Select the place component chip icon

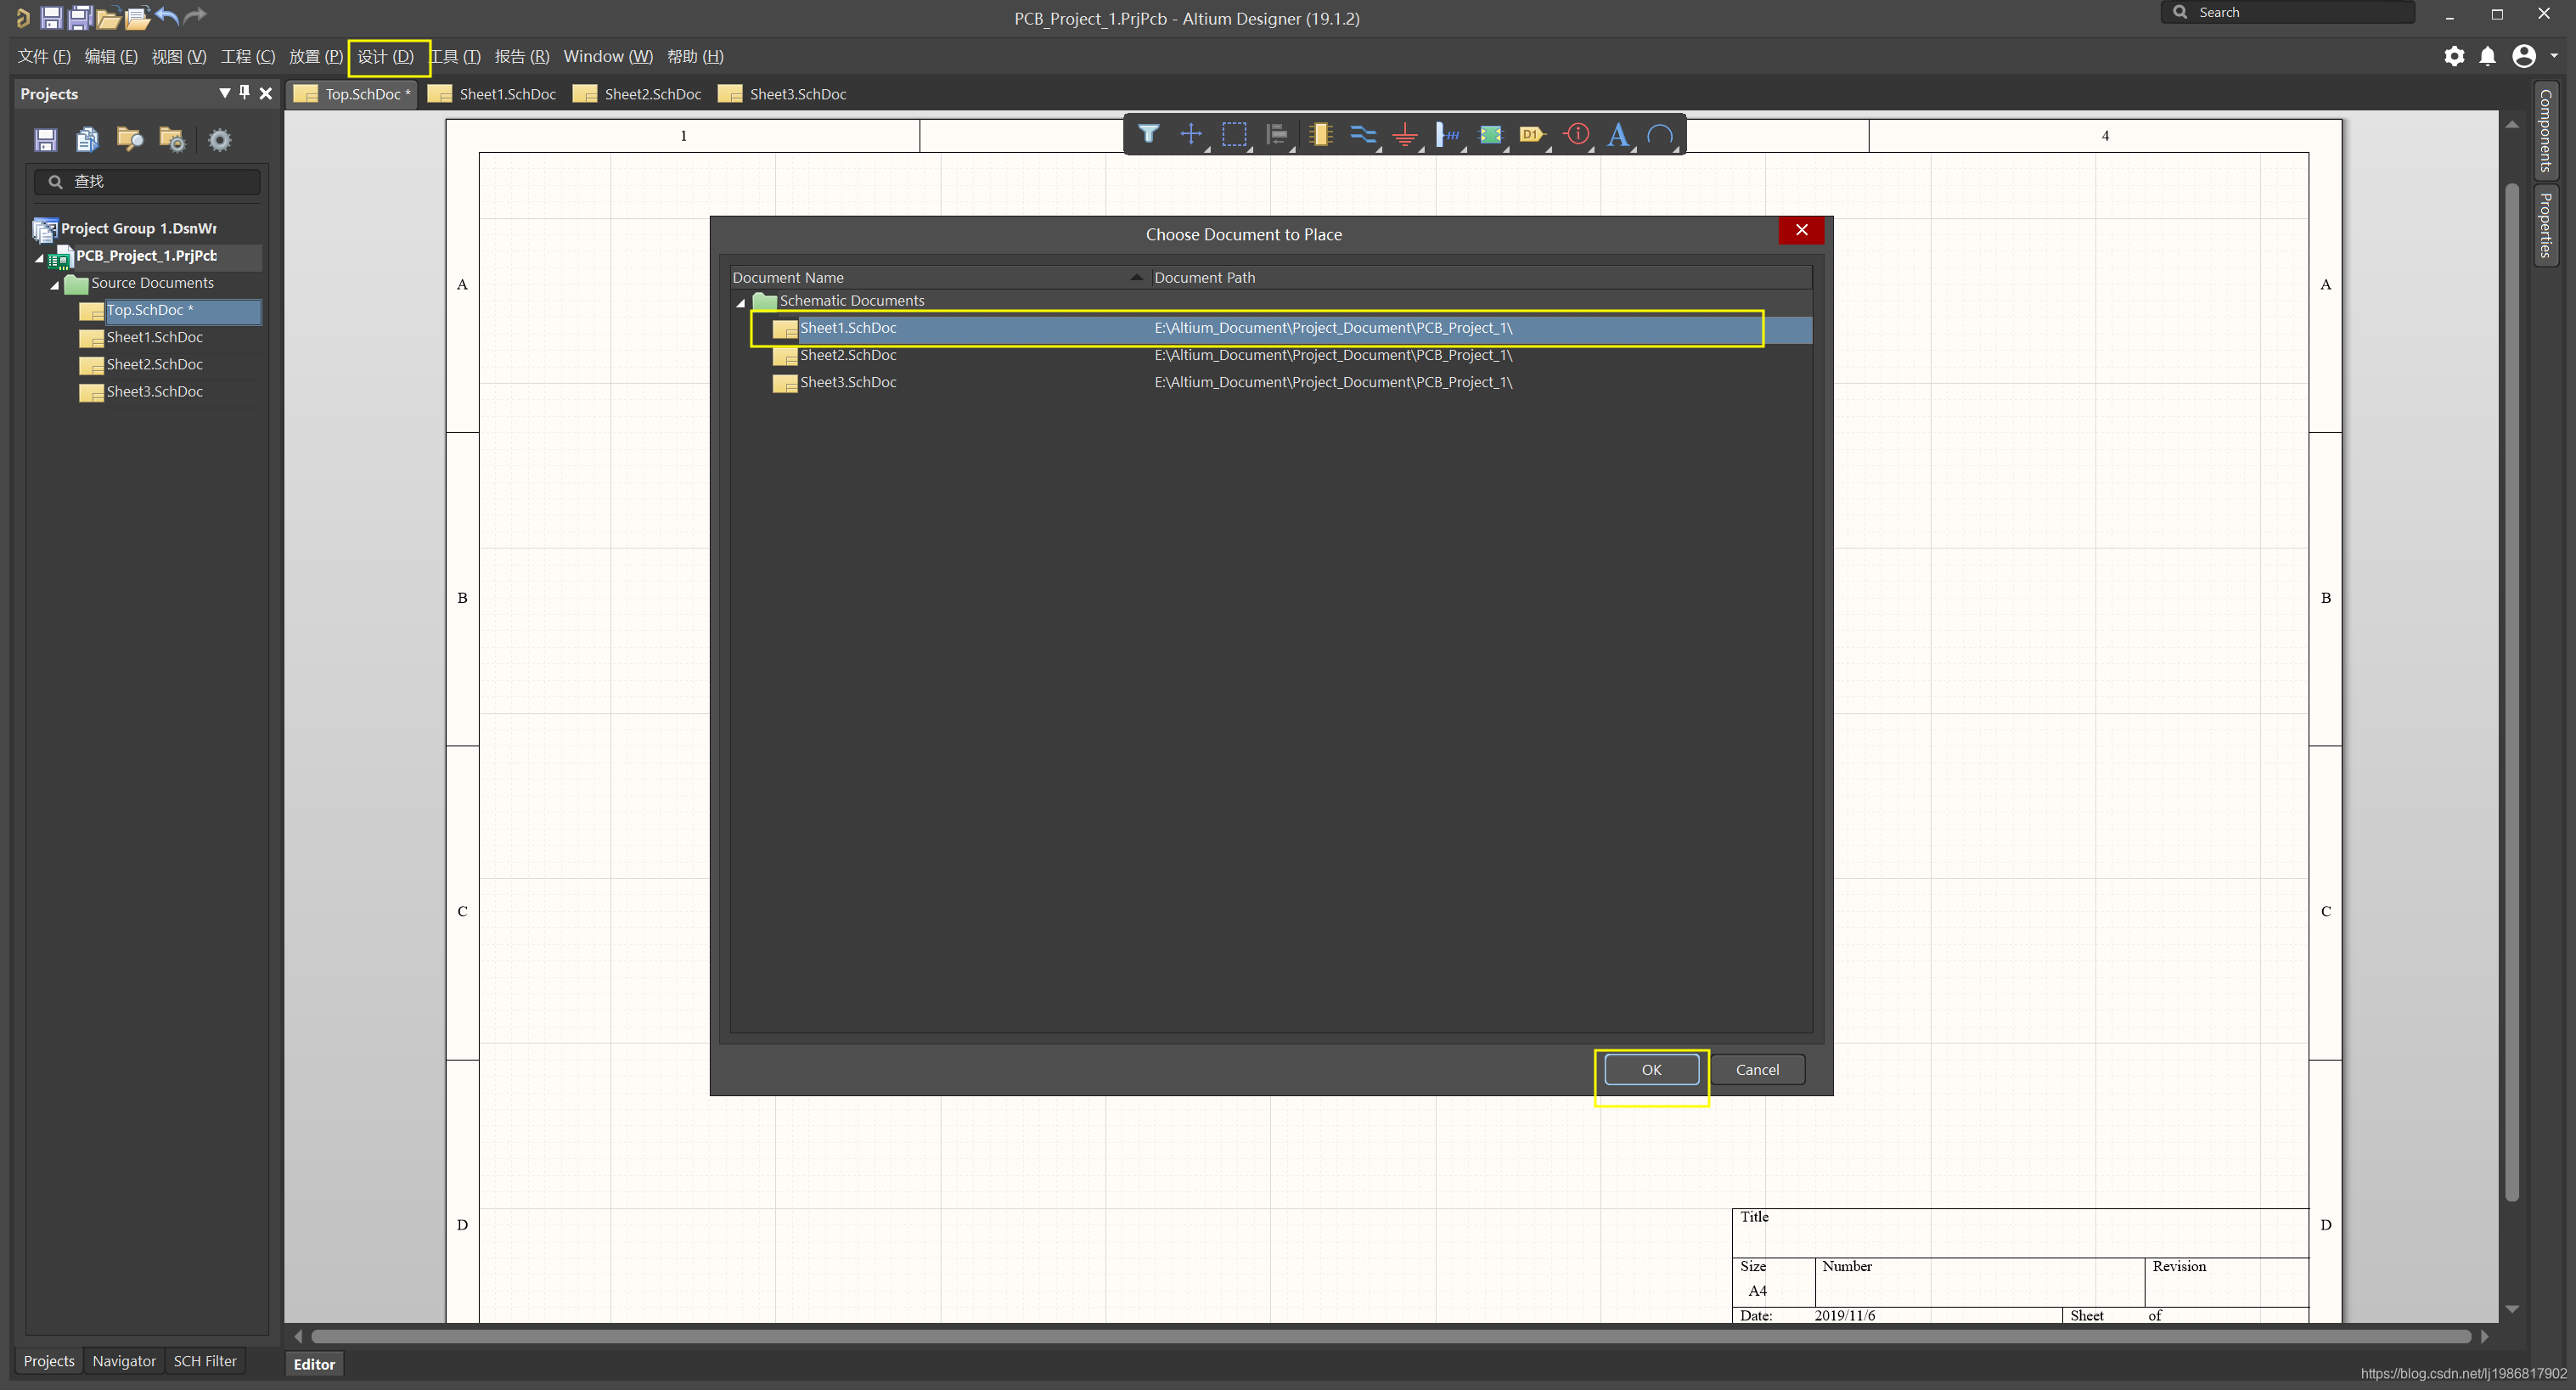click(1320, 134)
